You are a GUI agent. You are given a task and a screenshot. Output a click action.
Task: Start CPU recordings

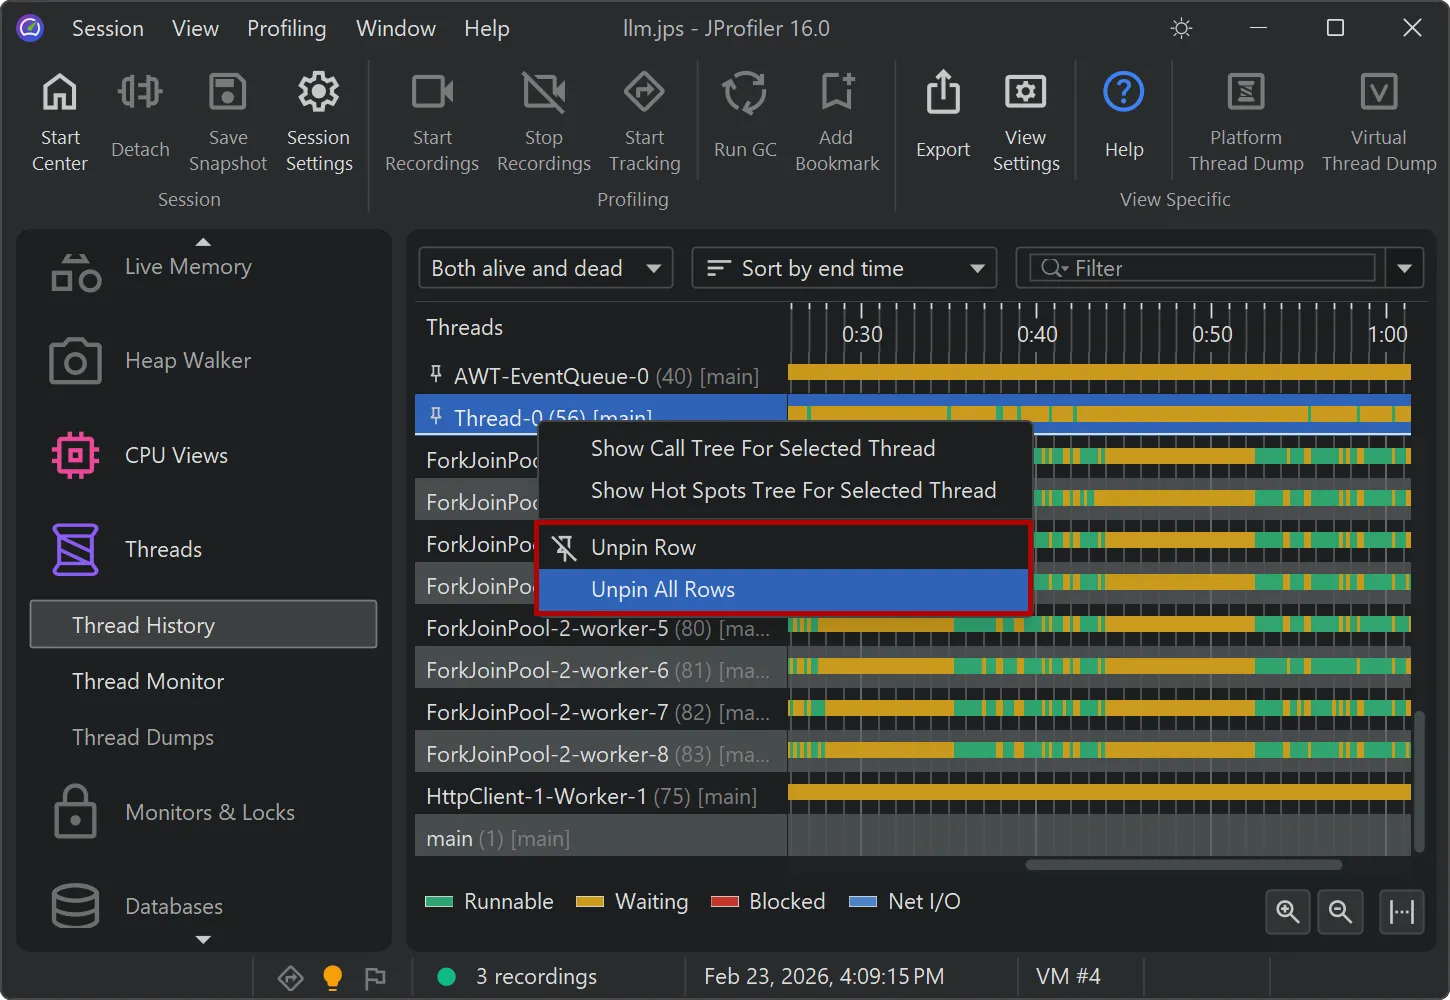[431, 120]
